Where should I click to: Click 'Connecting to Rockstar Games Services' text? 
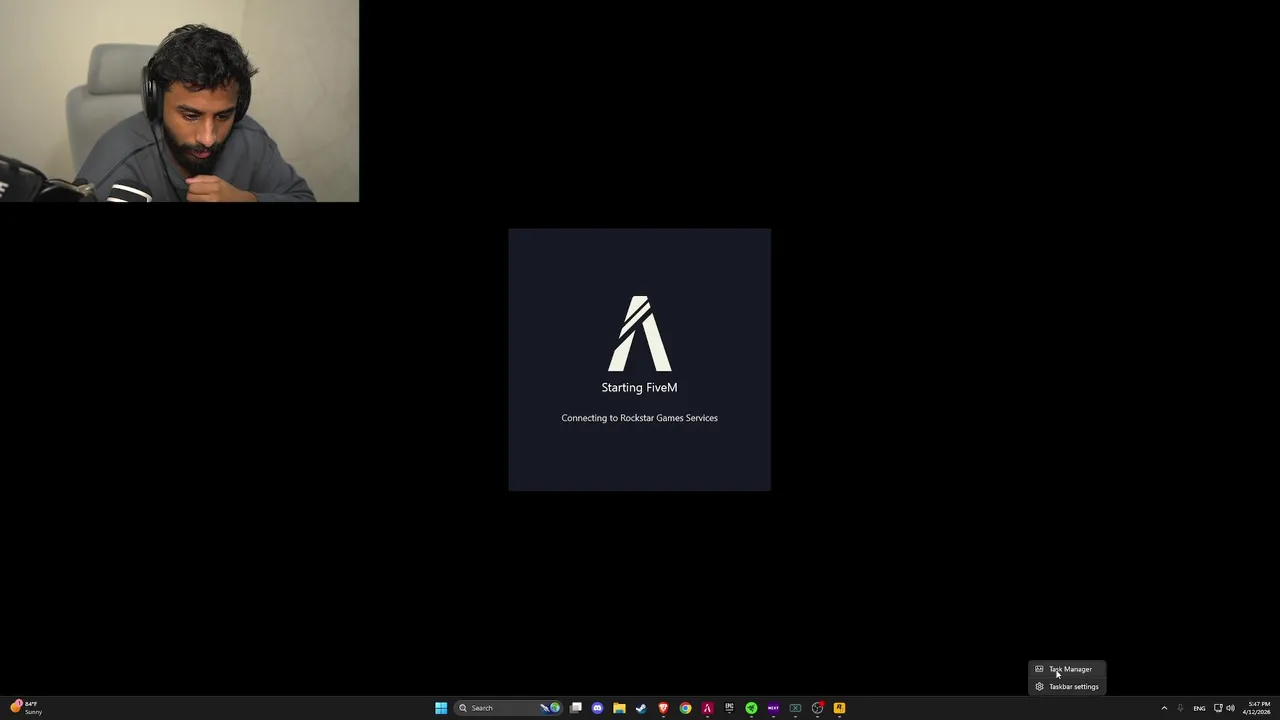[x=639, y=418]
